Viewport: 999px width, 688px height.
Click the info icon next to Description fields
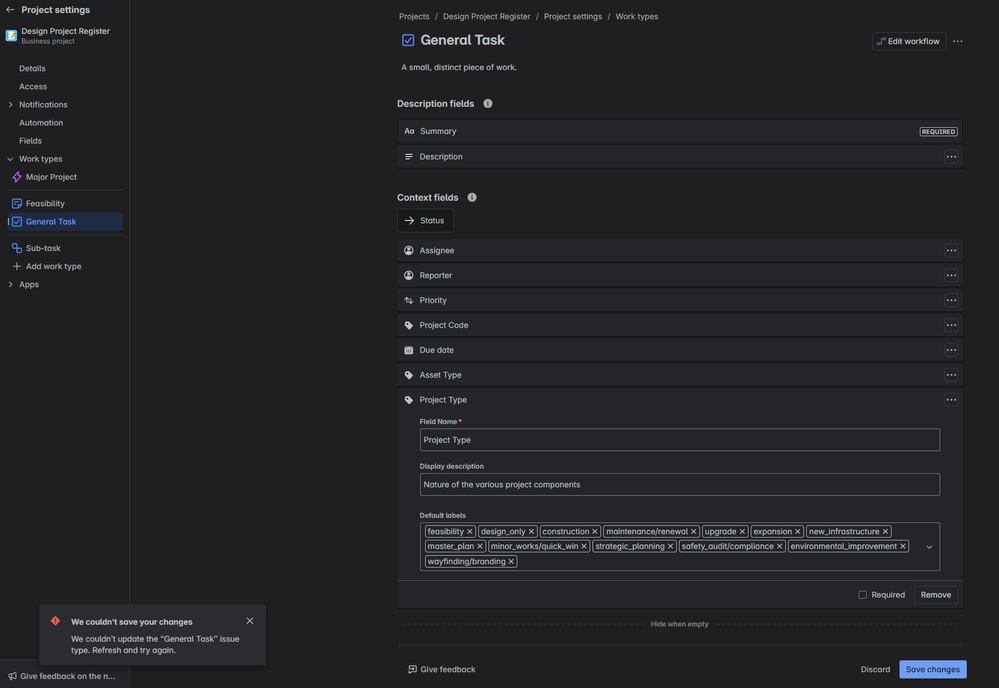click(487, 104)
